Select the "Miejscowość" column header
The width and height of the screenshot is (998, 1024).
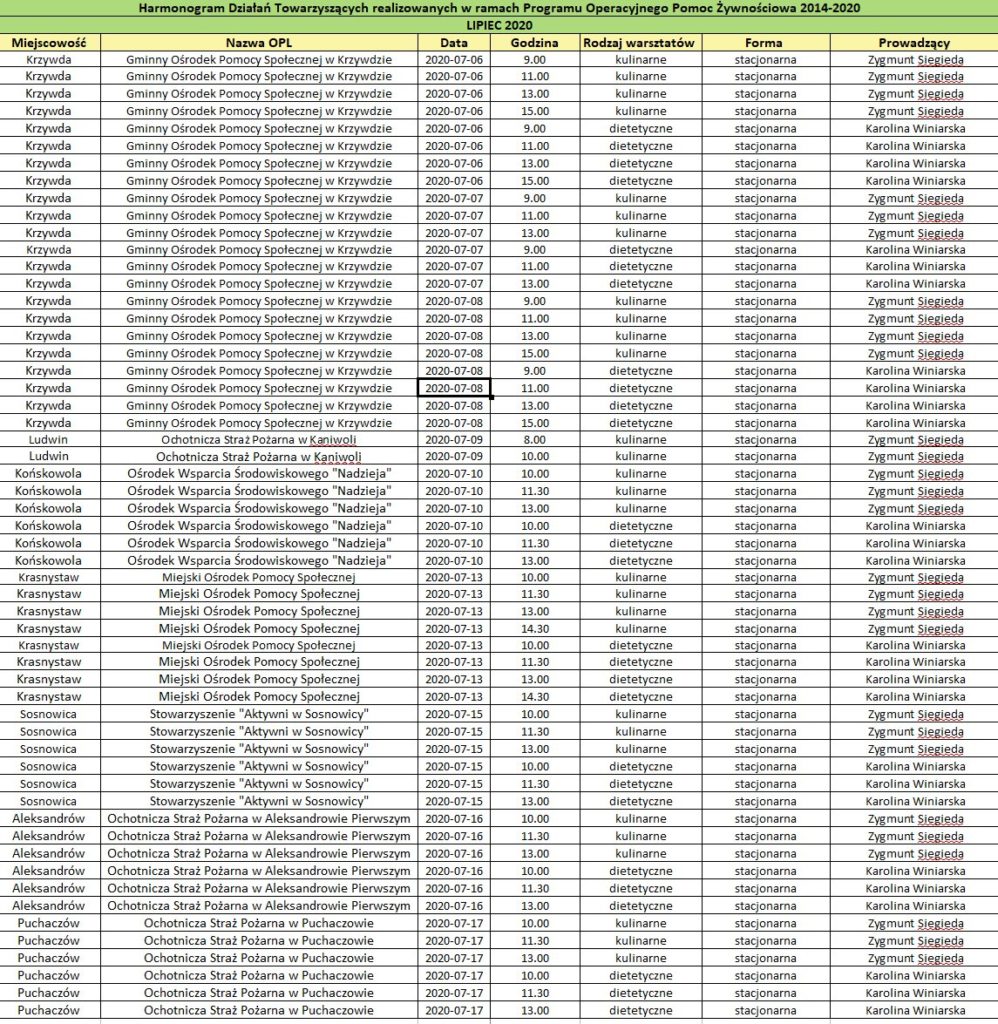click(x=49, y=42)
